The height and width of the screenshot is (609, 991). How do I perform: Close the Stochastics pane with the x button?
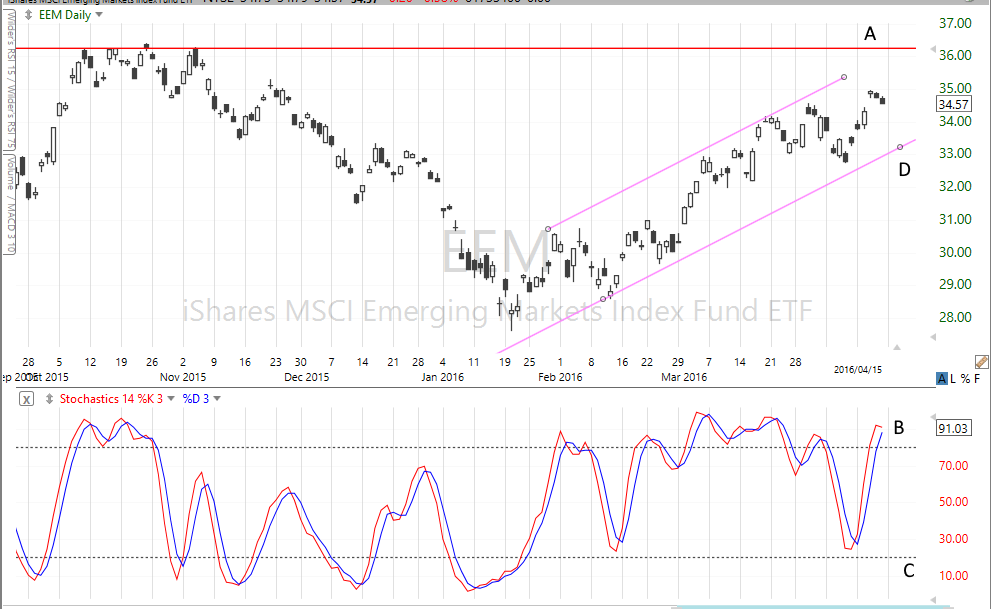26,399
